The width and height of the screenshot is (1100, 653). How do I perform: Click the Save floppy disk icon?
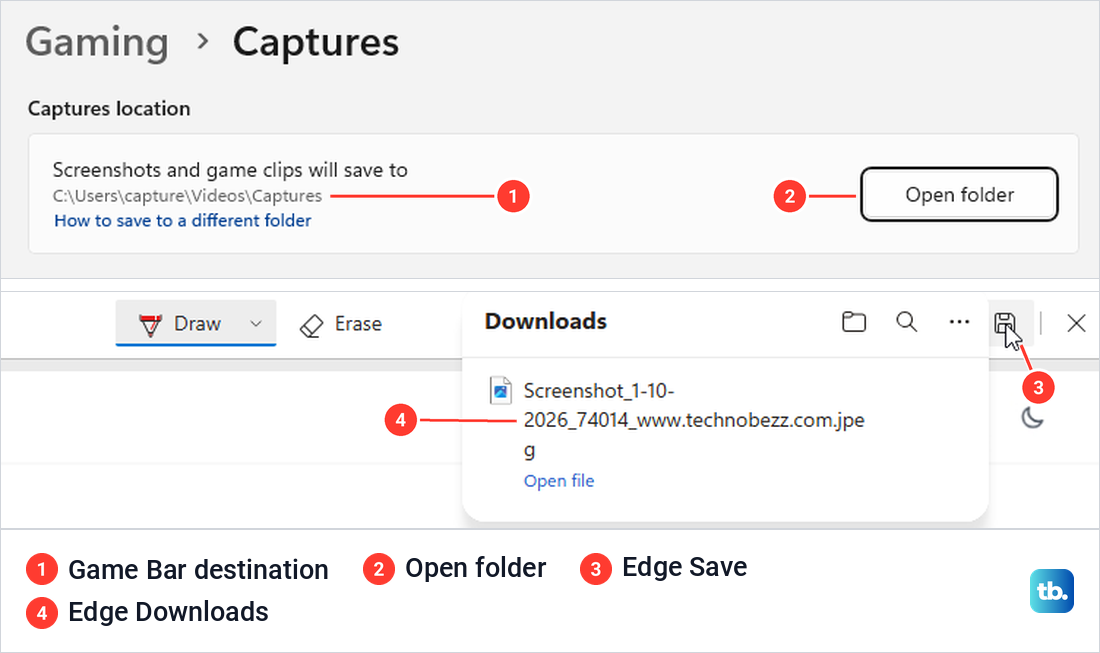click(x=1005, y=323)
